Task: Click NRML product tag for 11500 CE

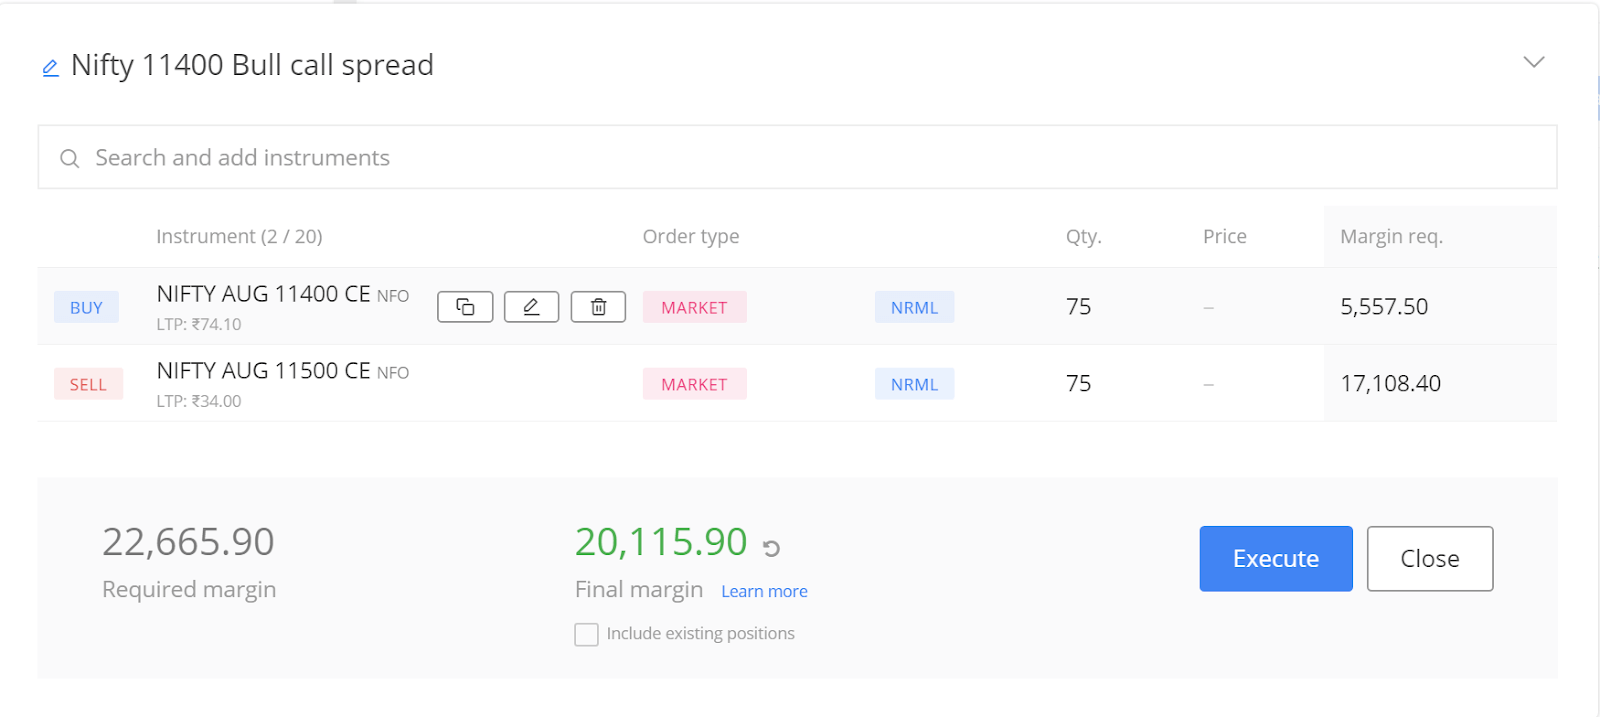Action: pos(914,384)
